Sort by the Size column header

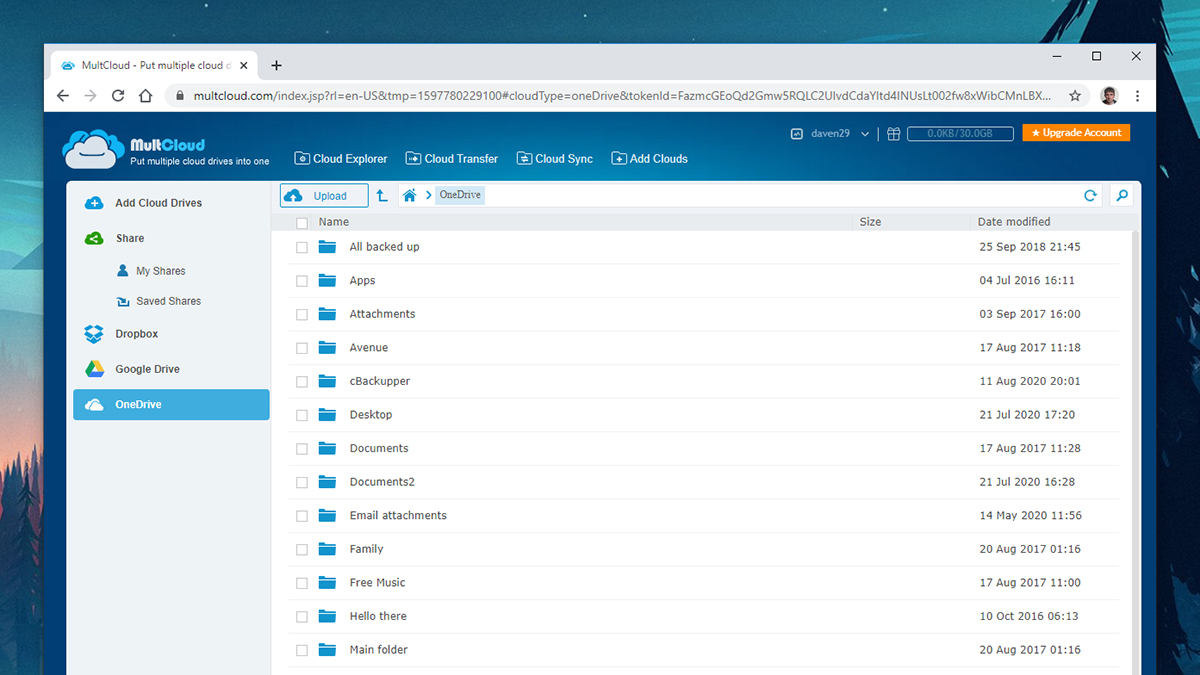pos(870,222)
